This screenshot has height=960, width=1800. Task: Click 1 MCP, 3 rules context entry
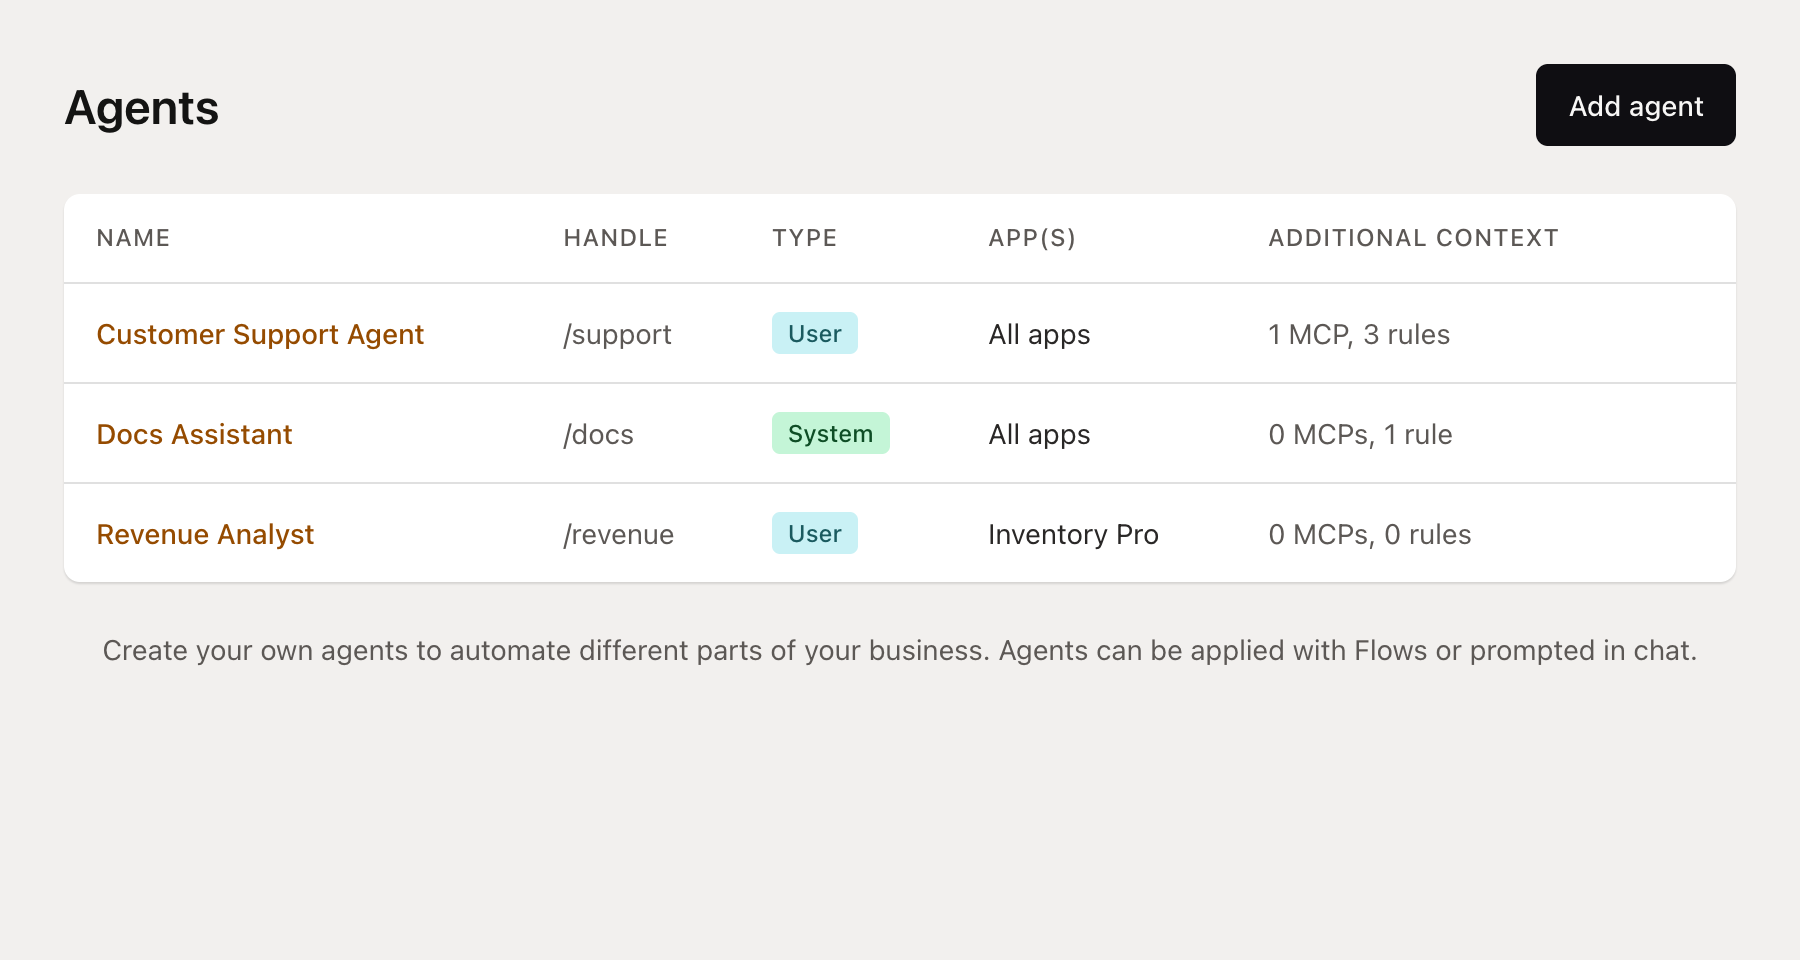[x=1359, y=334]
